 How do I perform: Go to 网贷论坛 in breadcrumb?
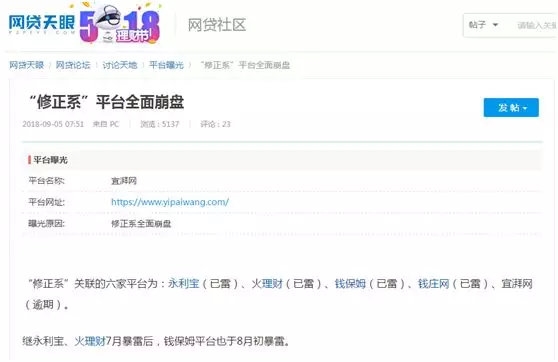point(73,65)
